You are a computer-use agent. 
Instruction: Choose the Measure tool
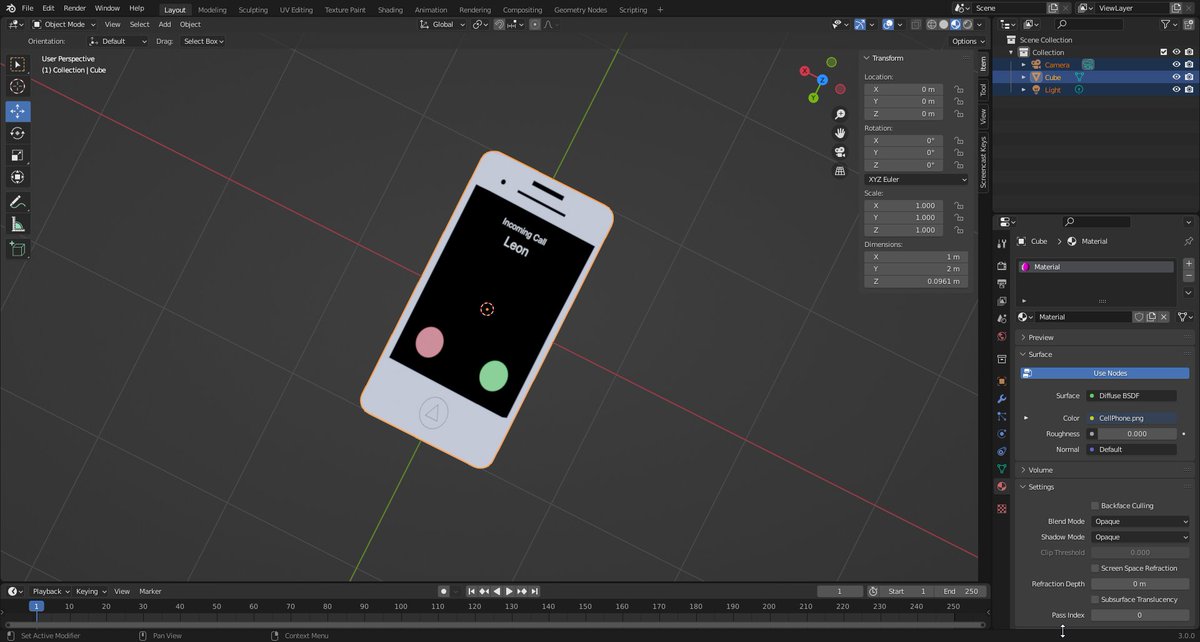coord(18,224)
